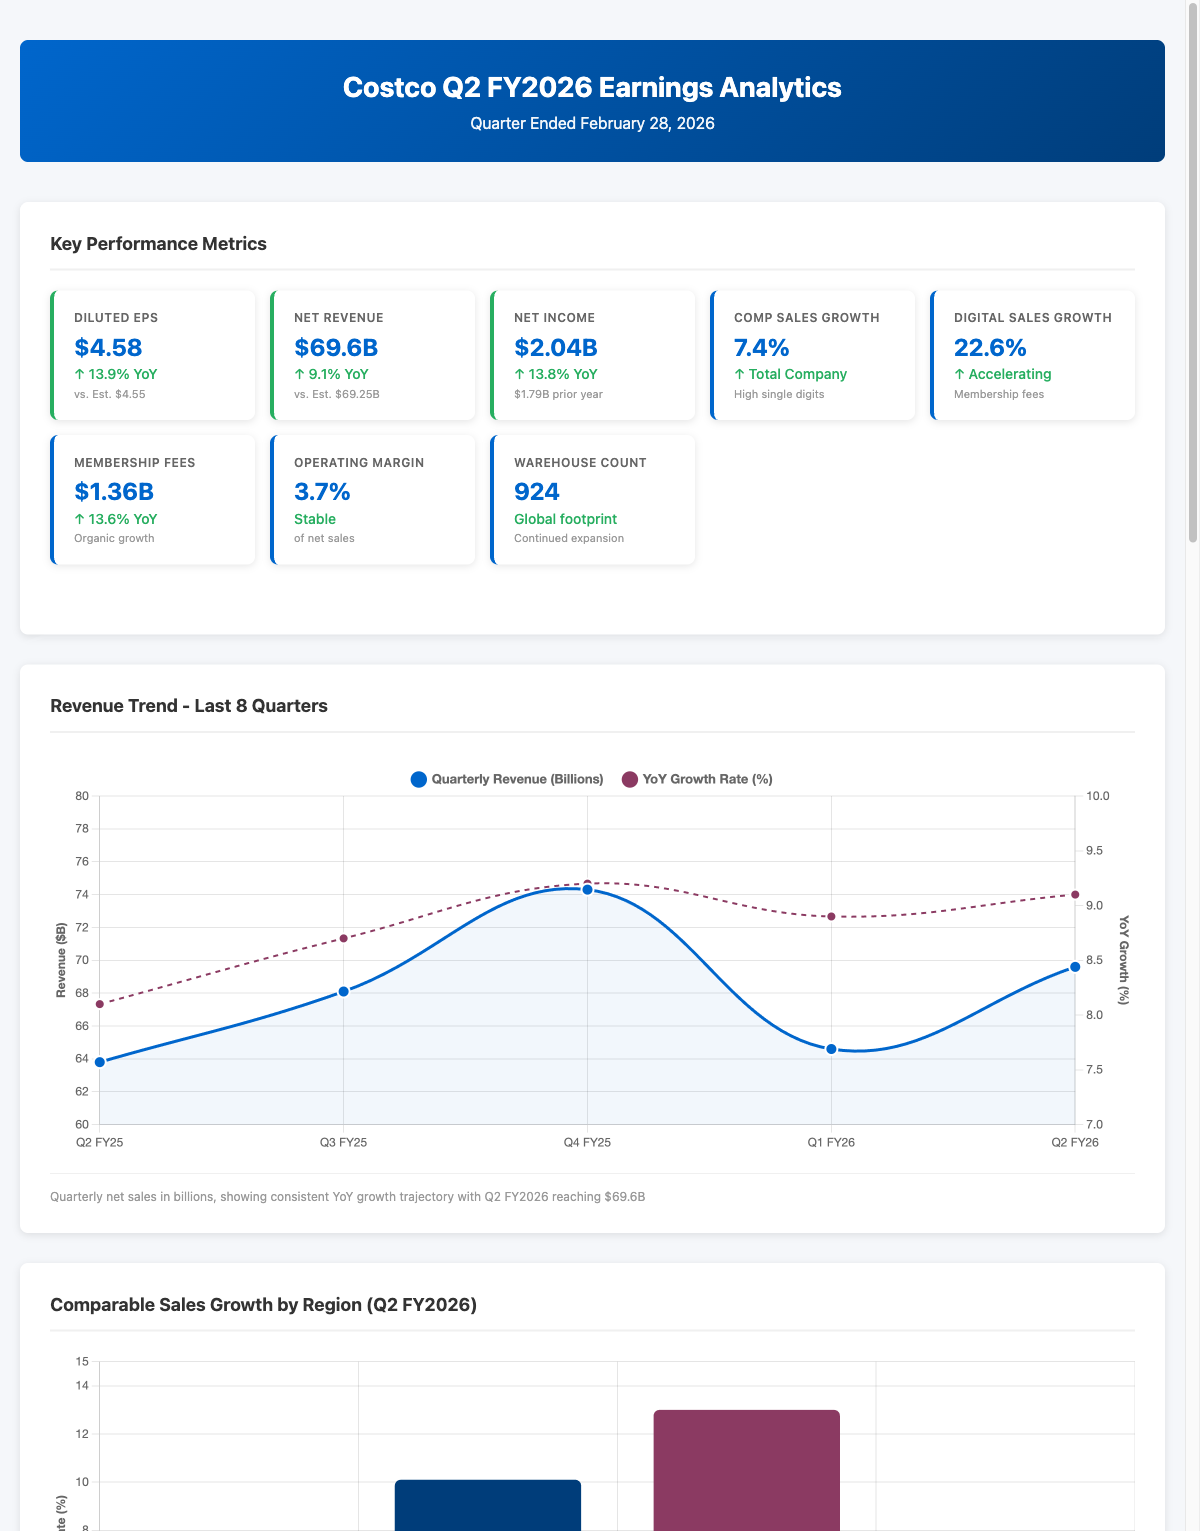
Task: Toggle Quarterly Revenue (Billions) legend item
Action: pyautogui.click(x=507, y=779)
